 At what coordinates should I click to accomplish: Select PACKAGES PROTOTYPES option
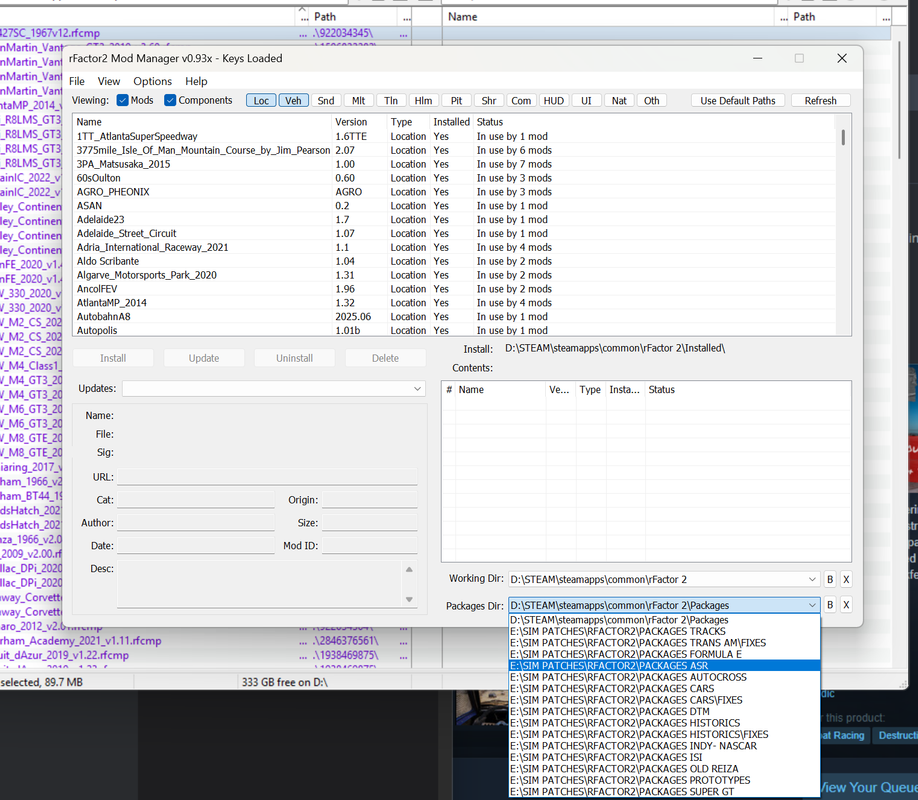[664, 780]
